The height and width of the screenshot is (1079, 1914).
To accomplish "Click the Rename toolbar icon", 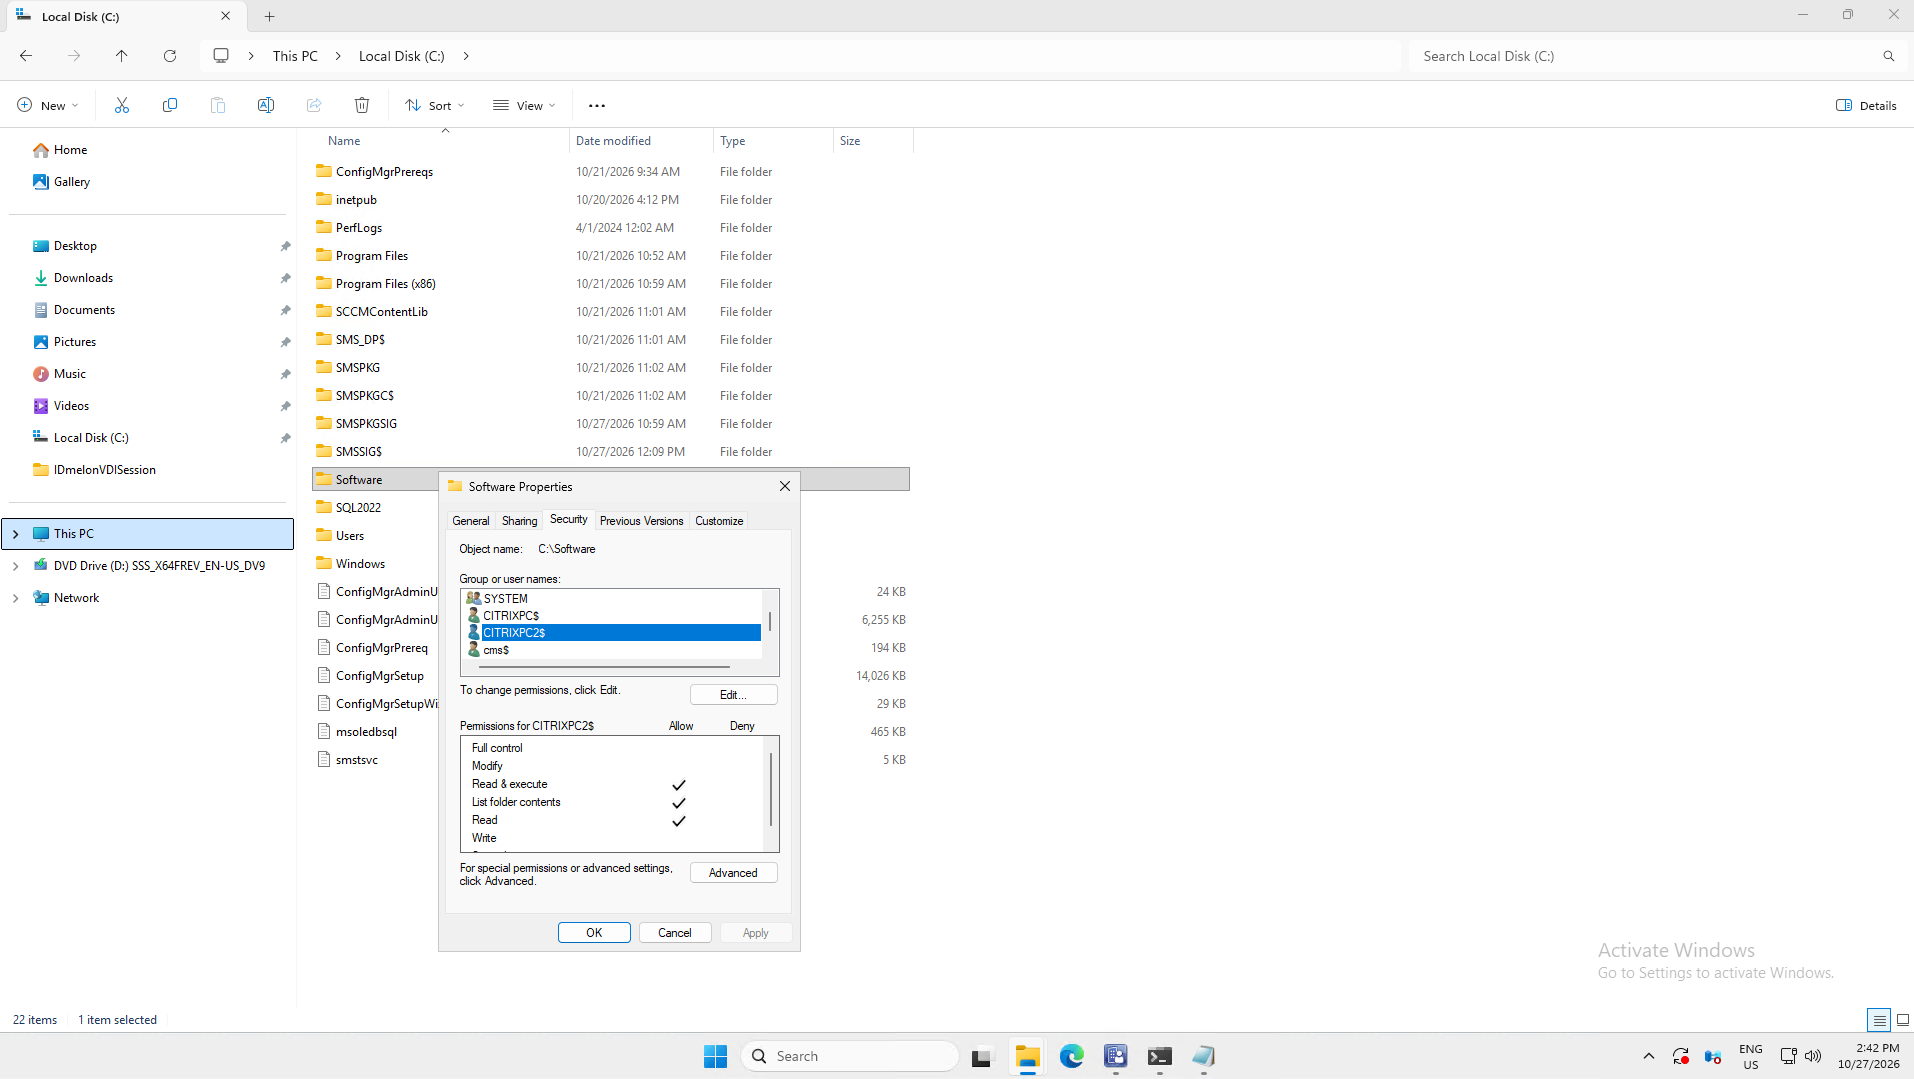I will click(266, 105).
